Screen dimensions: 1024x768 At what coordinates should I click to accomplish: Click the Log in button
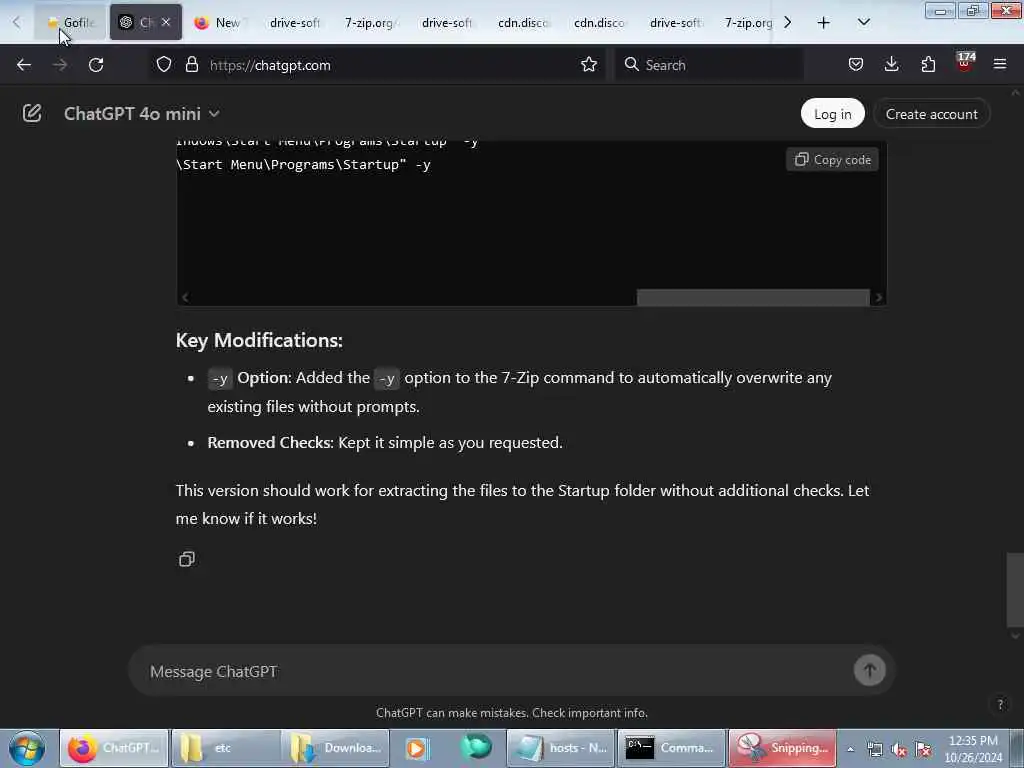coord(833,114)
